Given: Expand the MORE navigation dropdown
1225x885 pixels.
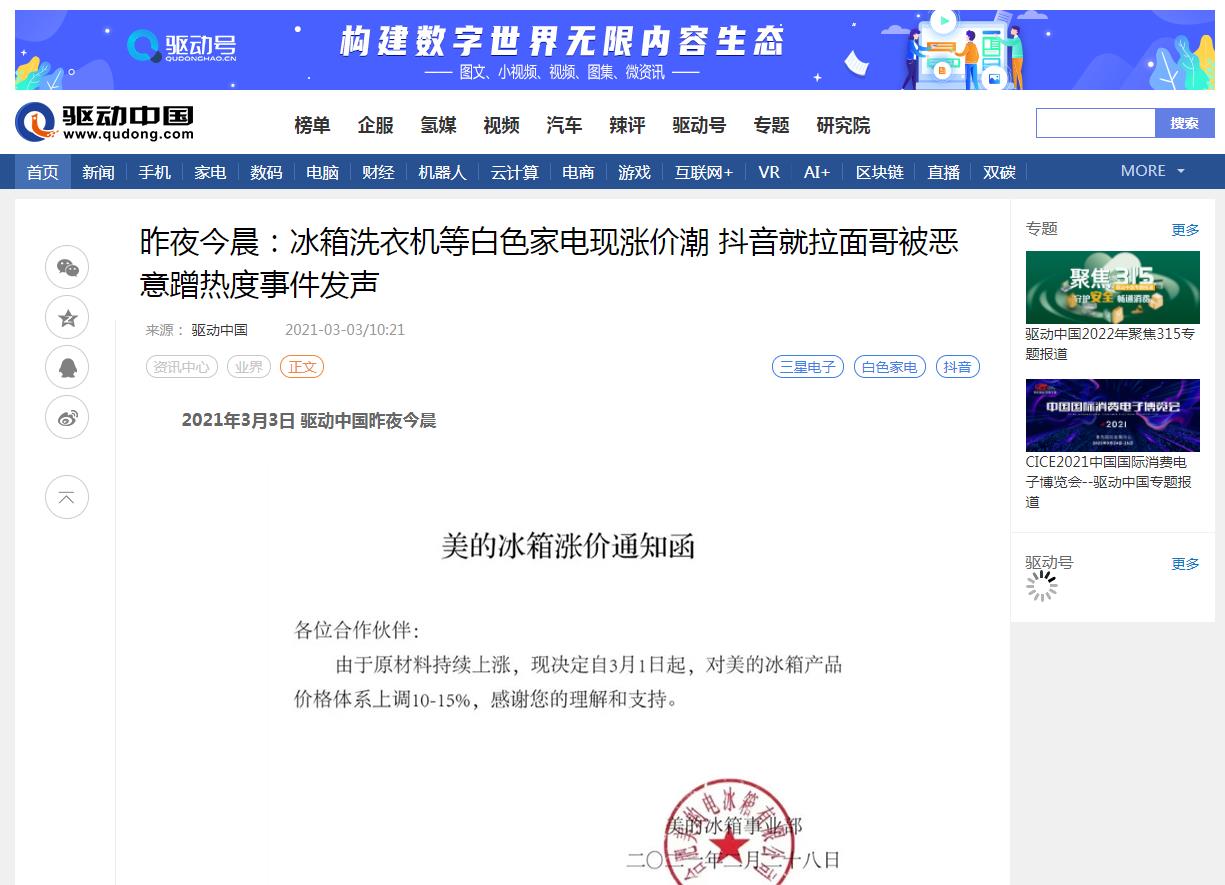Looking at the screenshot, I should [x=1153, y=171].
